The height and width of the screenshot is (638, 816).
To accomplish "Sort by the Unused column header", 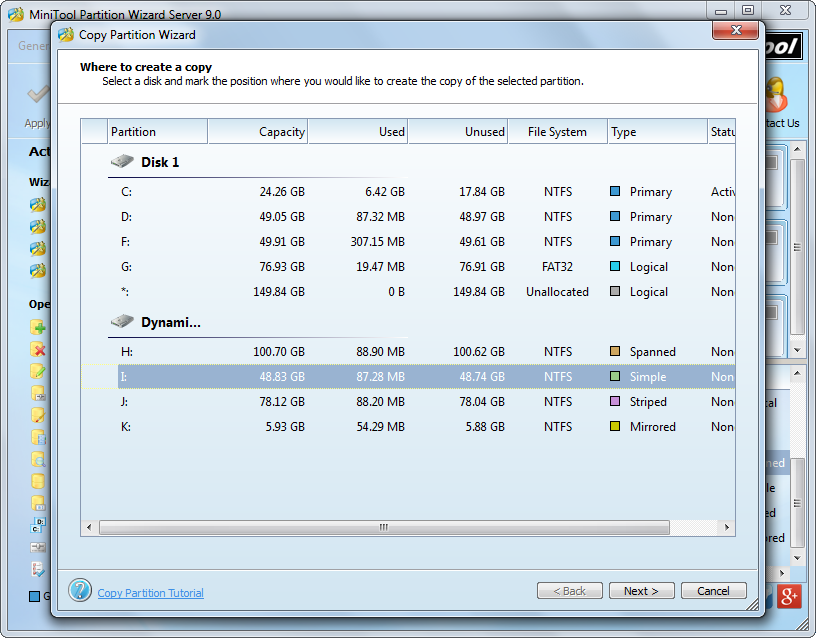I will coord(458,132).
